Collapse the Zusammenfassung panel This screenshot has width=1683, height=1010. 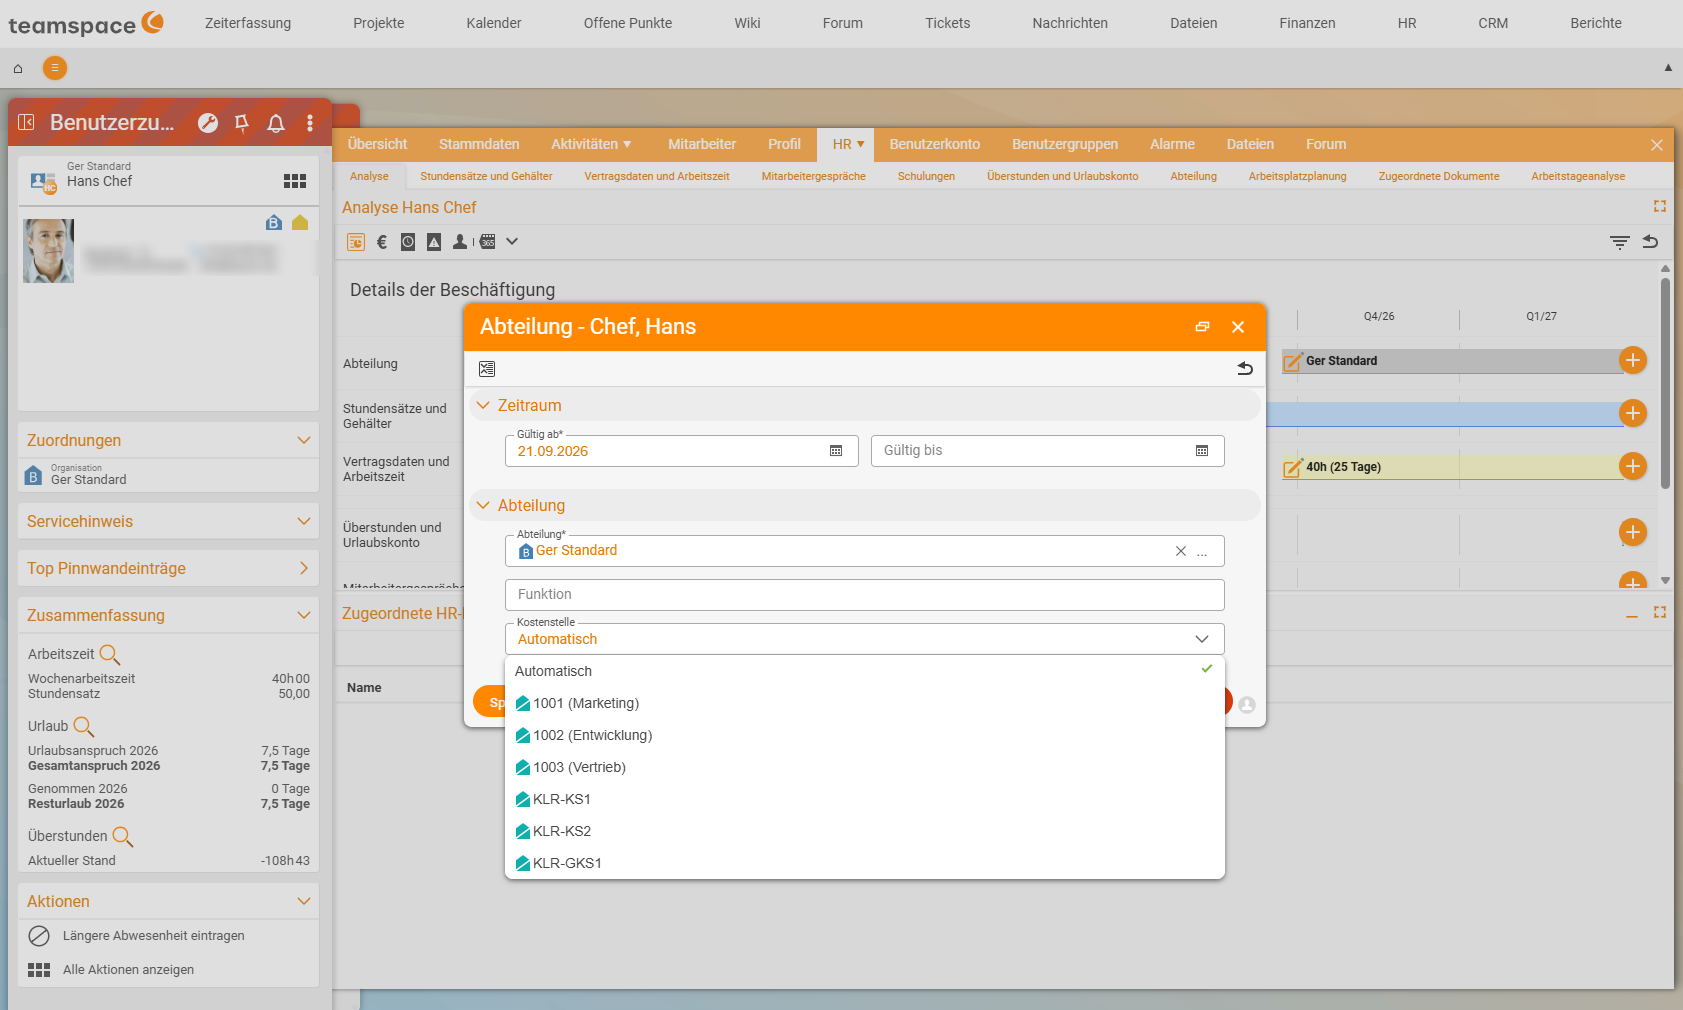(304, 616)
